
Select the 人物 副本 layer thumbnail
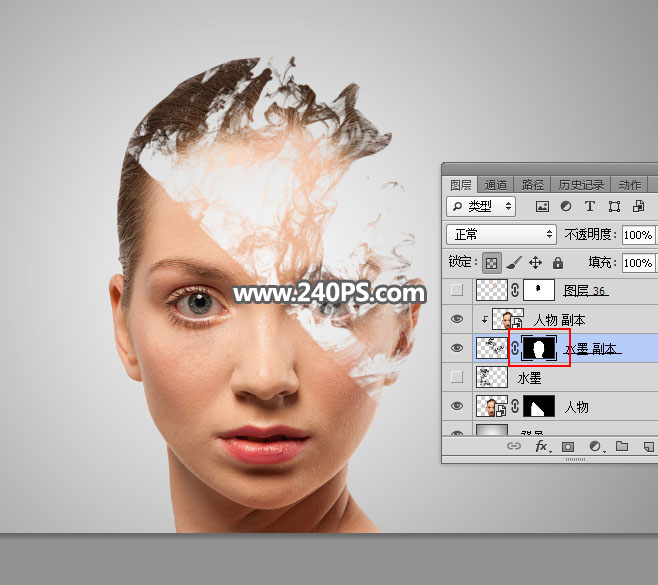[x=508, y=319]
